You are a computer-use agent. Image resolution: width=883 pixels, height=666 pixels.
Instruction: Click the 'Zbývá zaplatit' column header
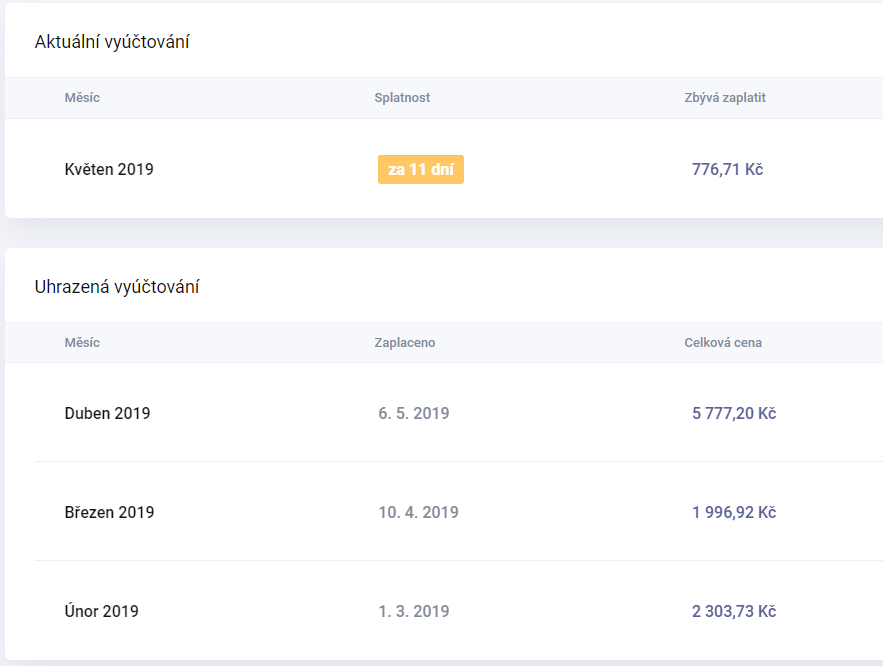(x=725, y=97)
